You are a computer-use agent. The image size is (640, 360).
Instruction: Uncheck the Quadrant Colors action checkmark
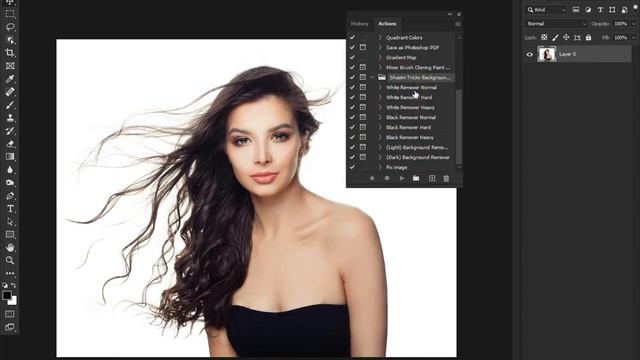[x=352, y=37]
